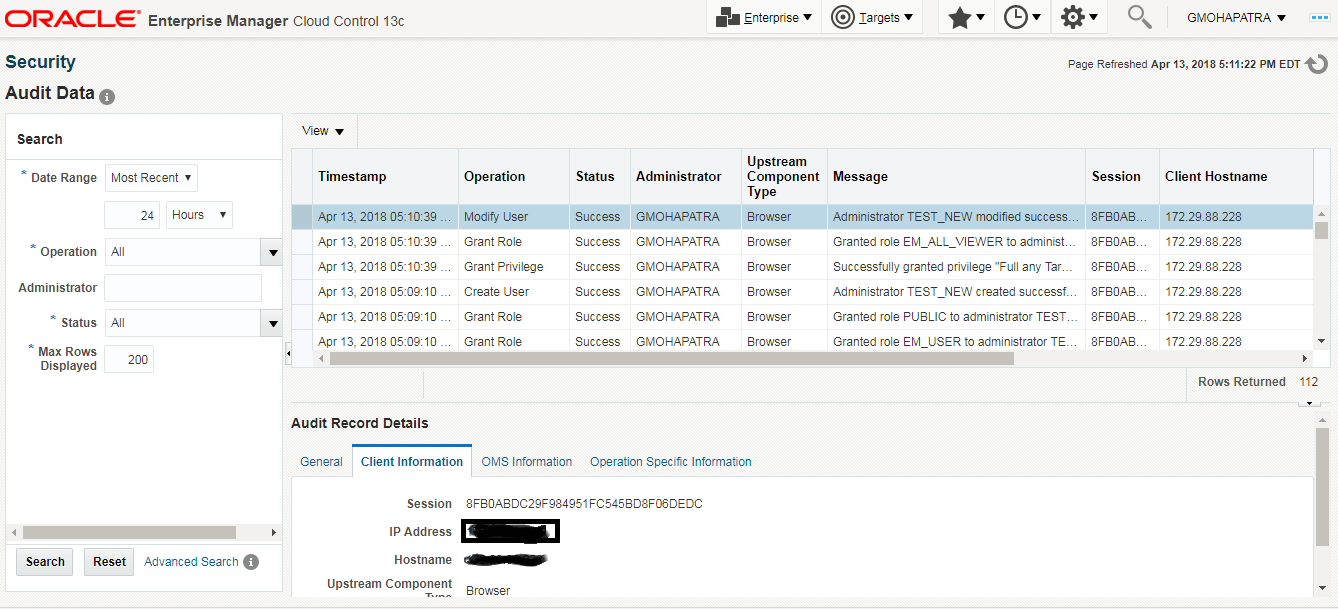Click the page refresh icon
The height and width of the screenshot is (609, 1338).
[x=1317, y=64]
